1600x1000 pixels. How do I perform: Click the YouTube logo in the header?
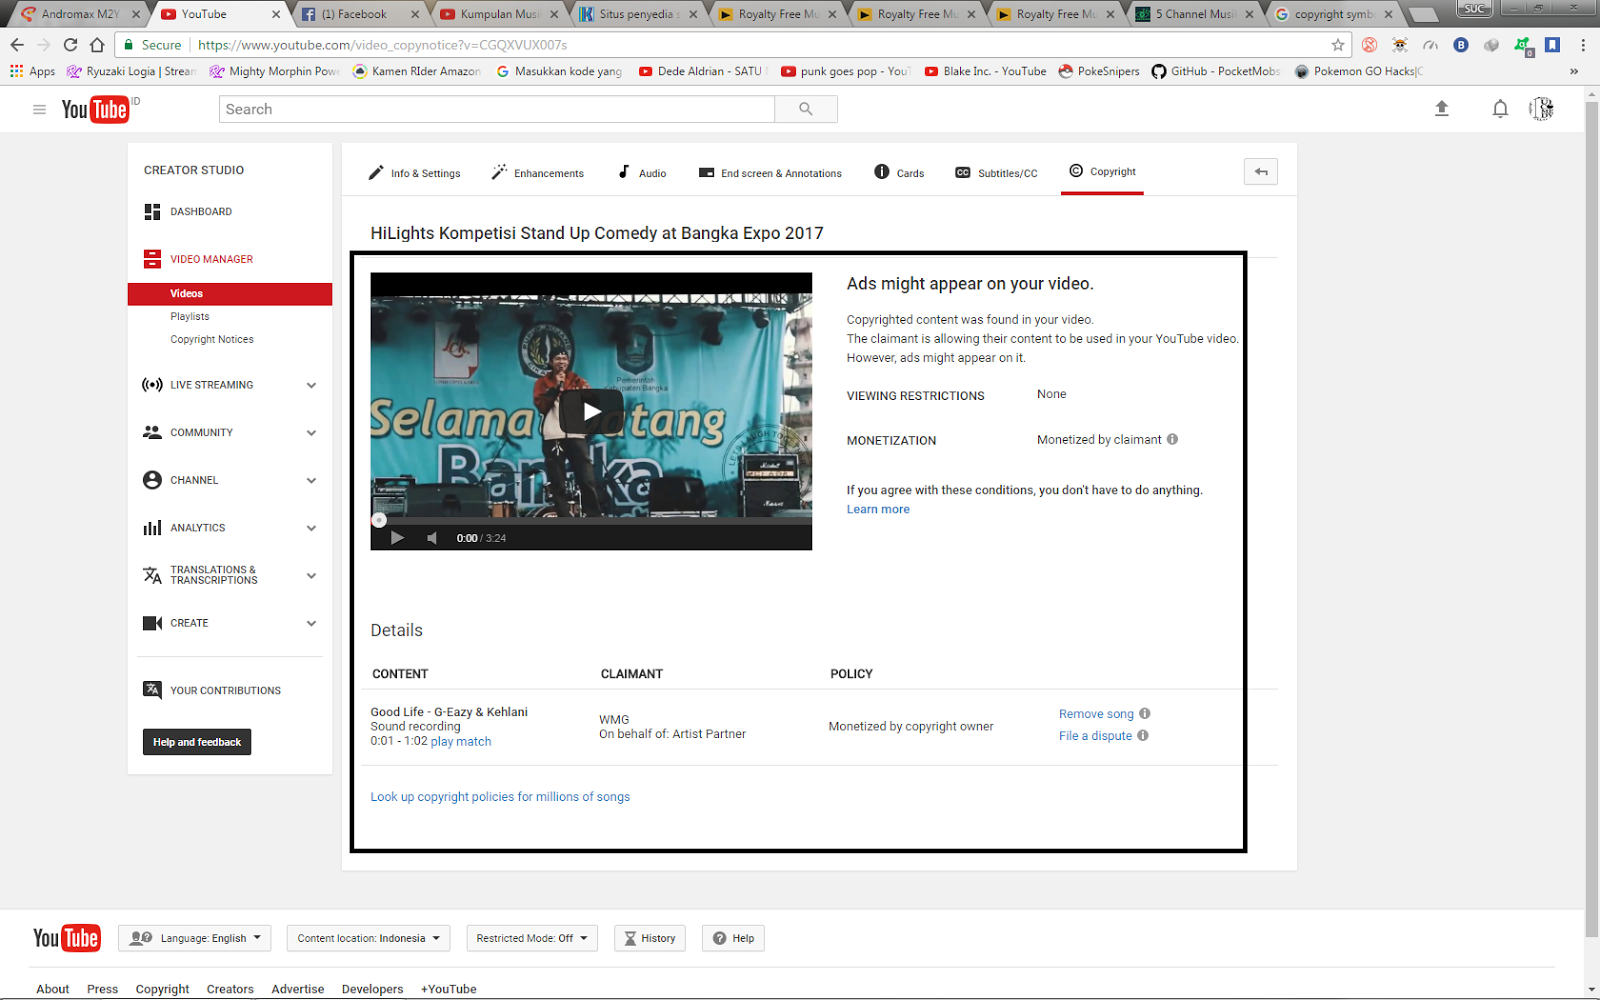point(96,109)
